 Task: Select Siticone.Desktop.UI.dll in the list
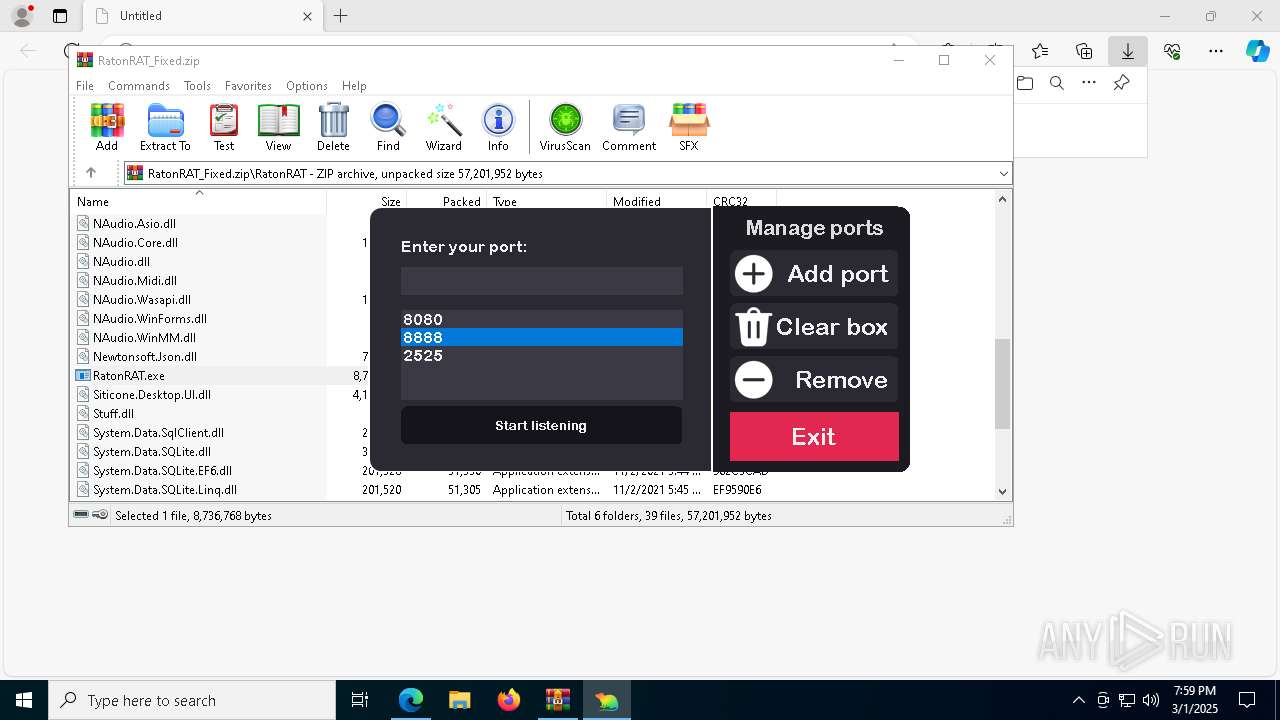pyautogui.click(x=152, y=395)
